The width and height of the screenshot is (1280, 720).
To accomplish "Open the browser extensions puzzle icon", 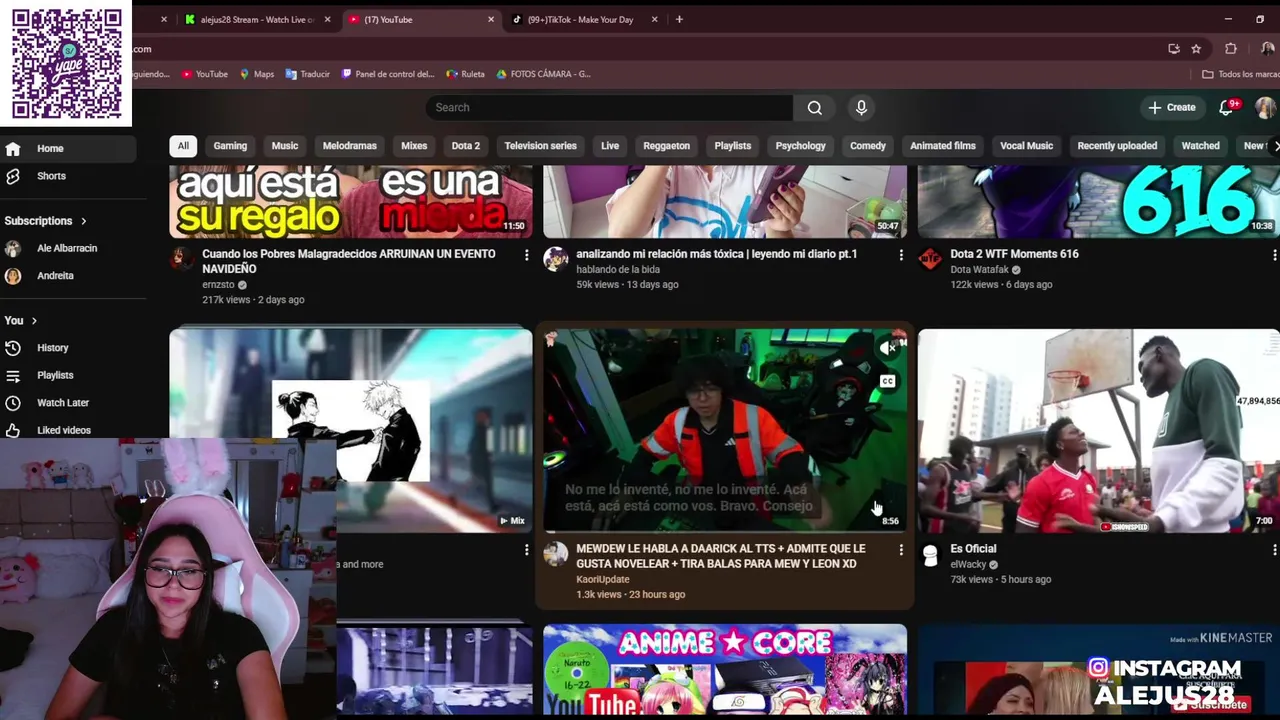I will (x=1231, y=49).
